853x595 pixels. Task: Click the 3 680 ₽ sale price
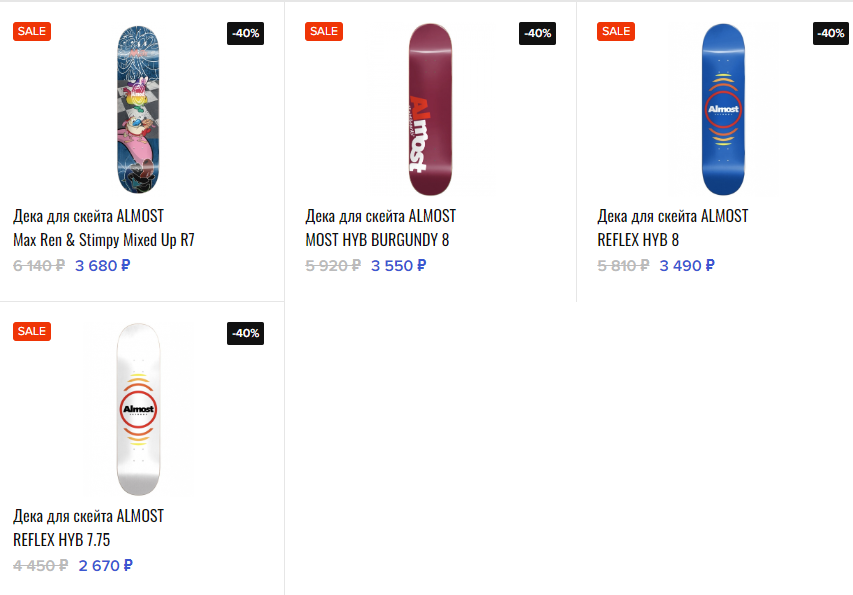click(102, 266)
